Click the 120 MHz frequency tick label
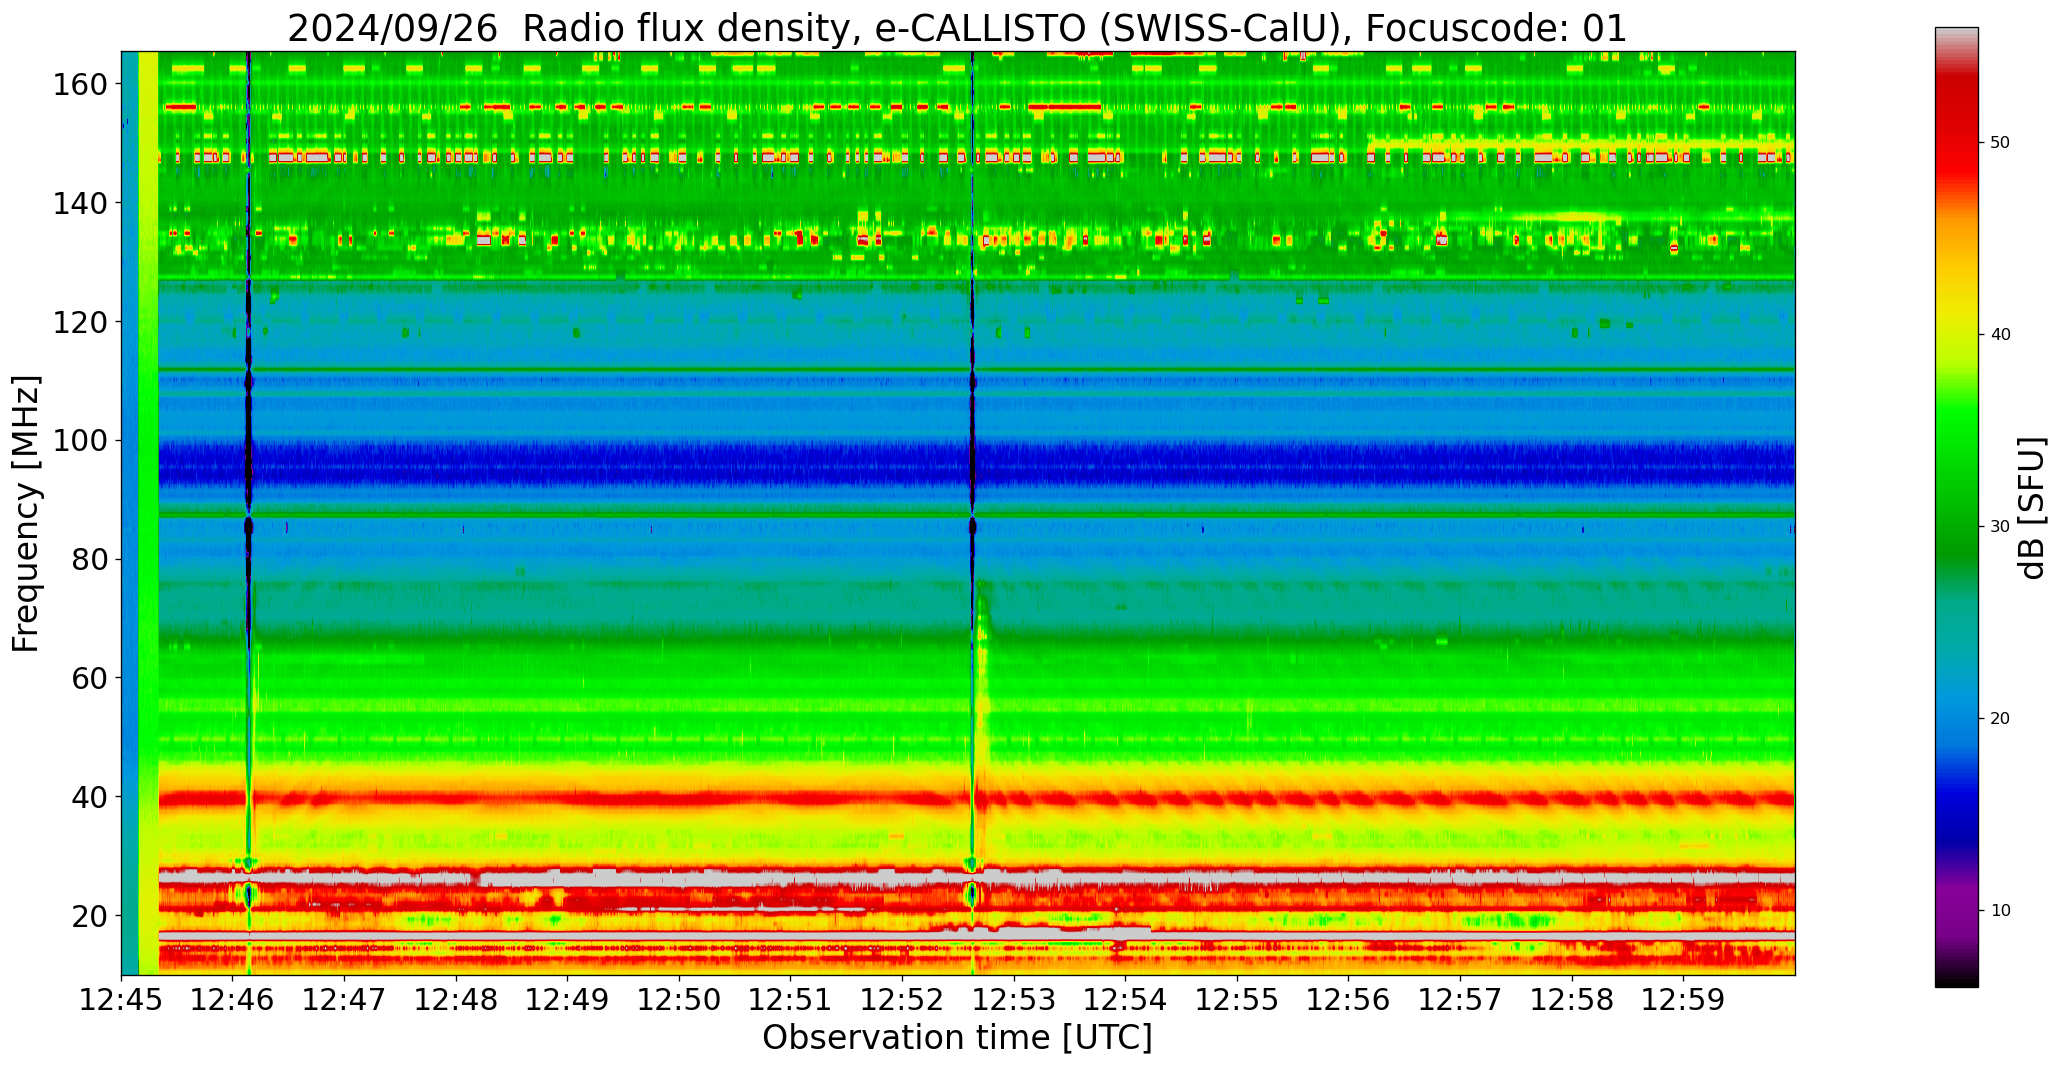Viewport: 2062px width, 1067px height. pyautogui.click(x=81, y=322)
